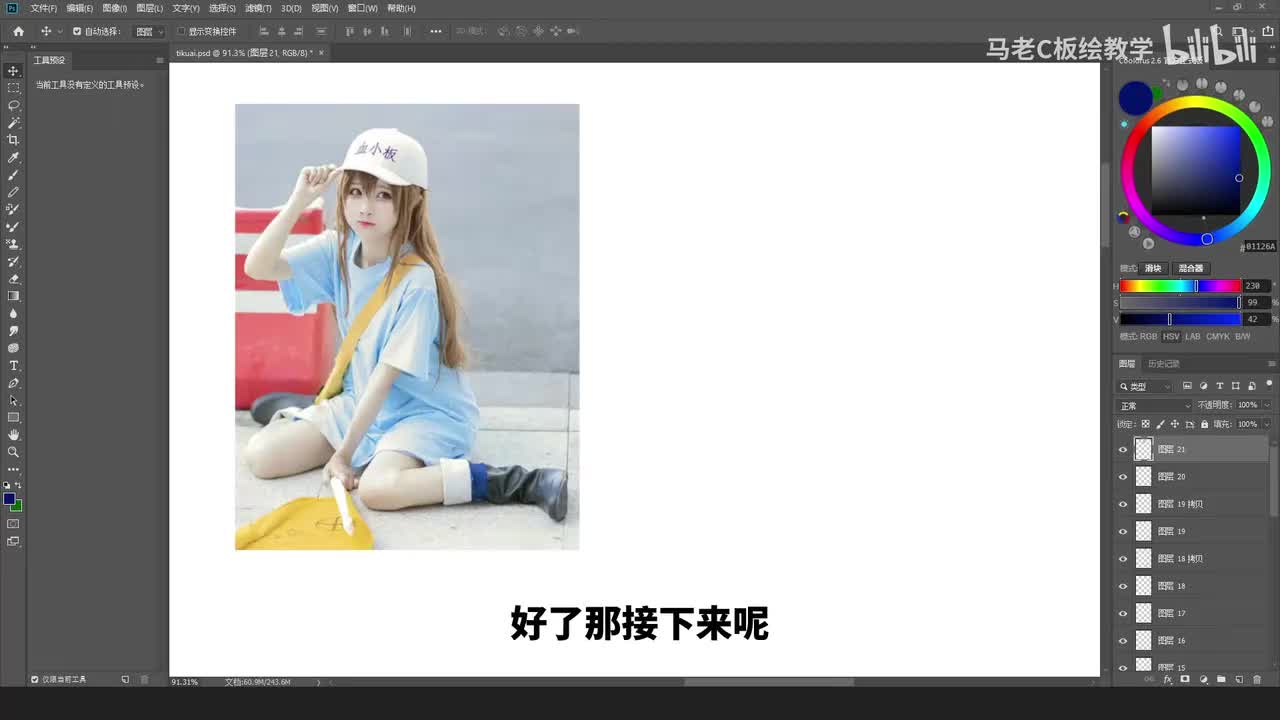1280x720 pixels.
Task: Toggle visibility of 图层 18 拷贝
Action: 1123,559
